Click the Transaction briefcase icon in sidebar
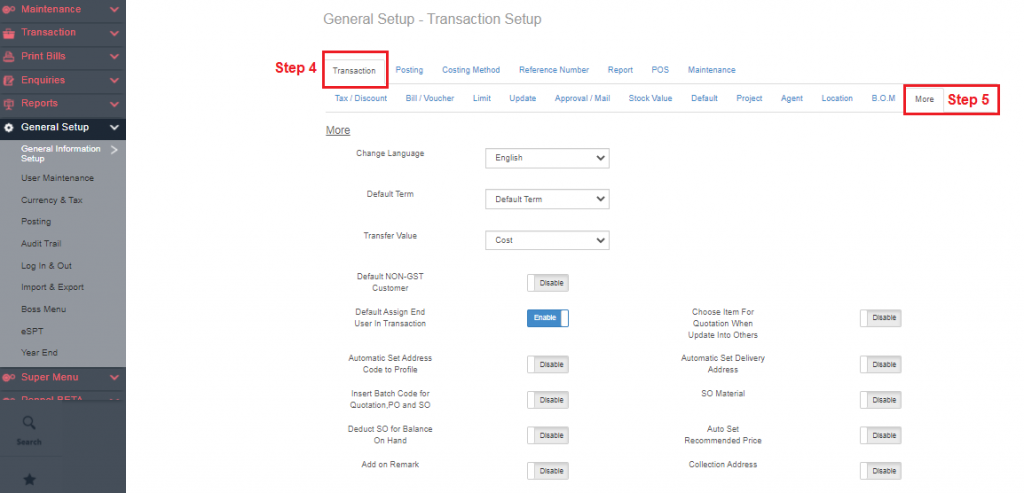 point(9,33)
